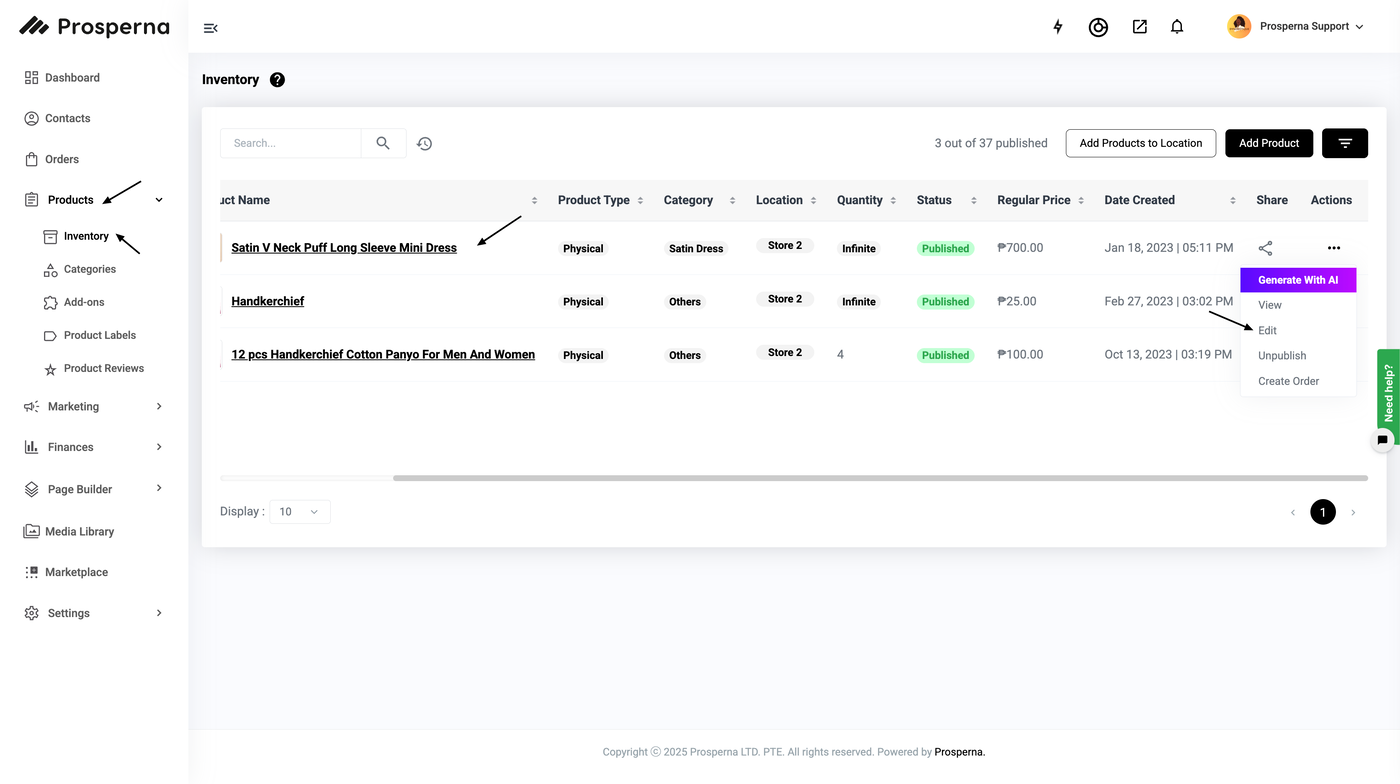Open the inventory history clock icon
The height and width of the screenshot is (784, 1400).
coord(425,144)
